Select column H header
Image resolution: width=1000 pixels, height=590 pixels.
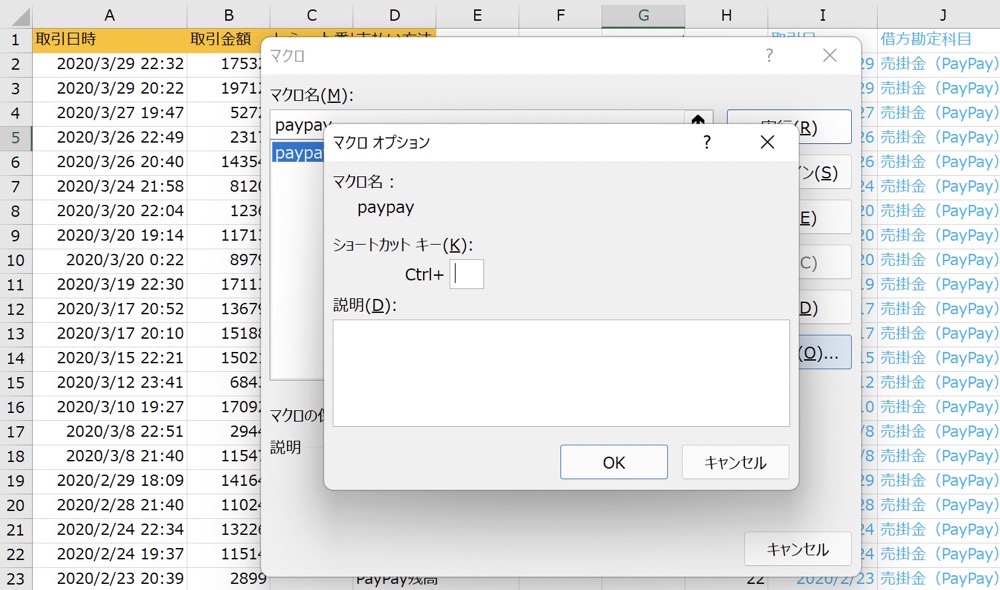coord(726,15)
